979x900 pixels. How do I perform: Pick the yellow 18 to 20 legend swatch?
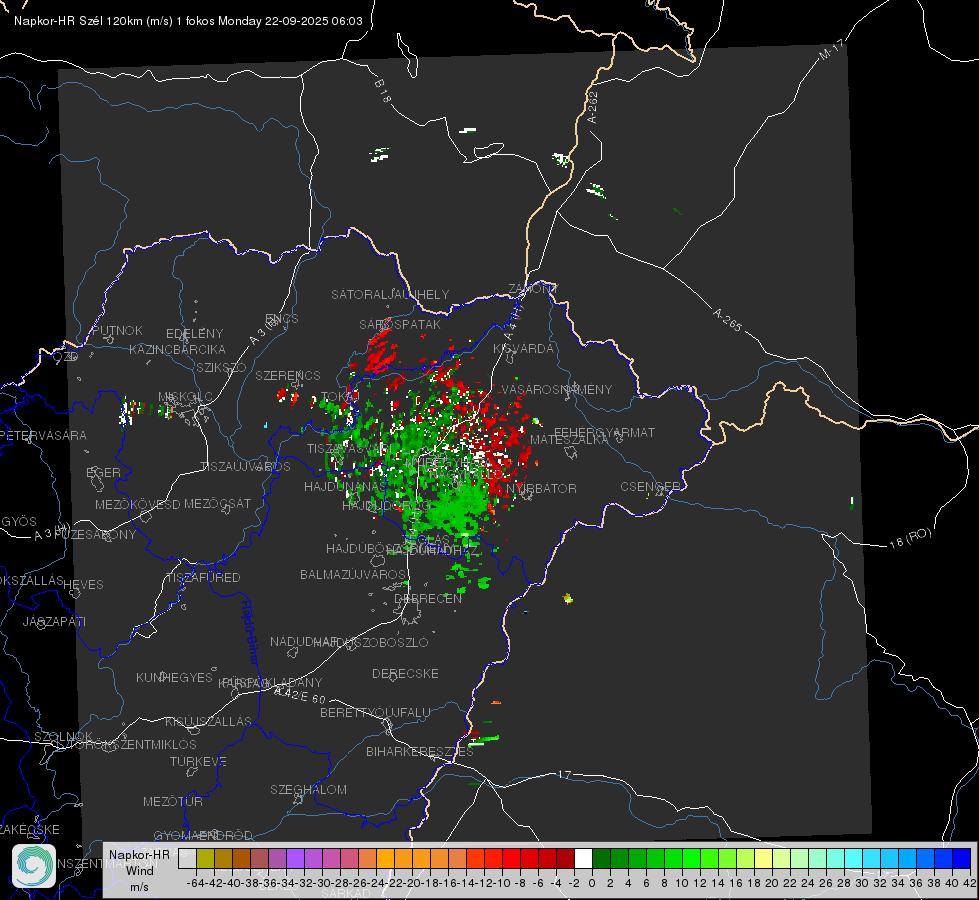pyautogui.click(x=764, y=858)
